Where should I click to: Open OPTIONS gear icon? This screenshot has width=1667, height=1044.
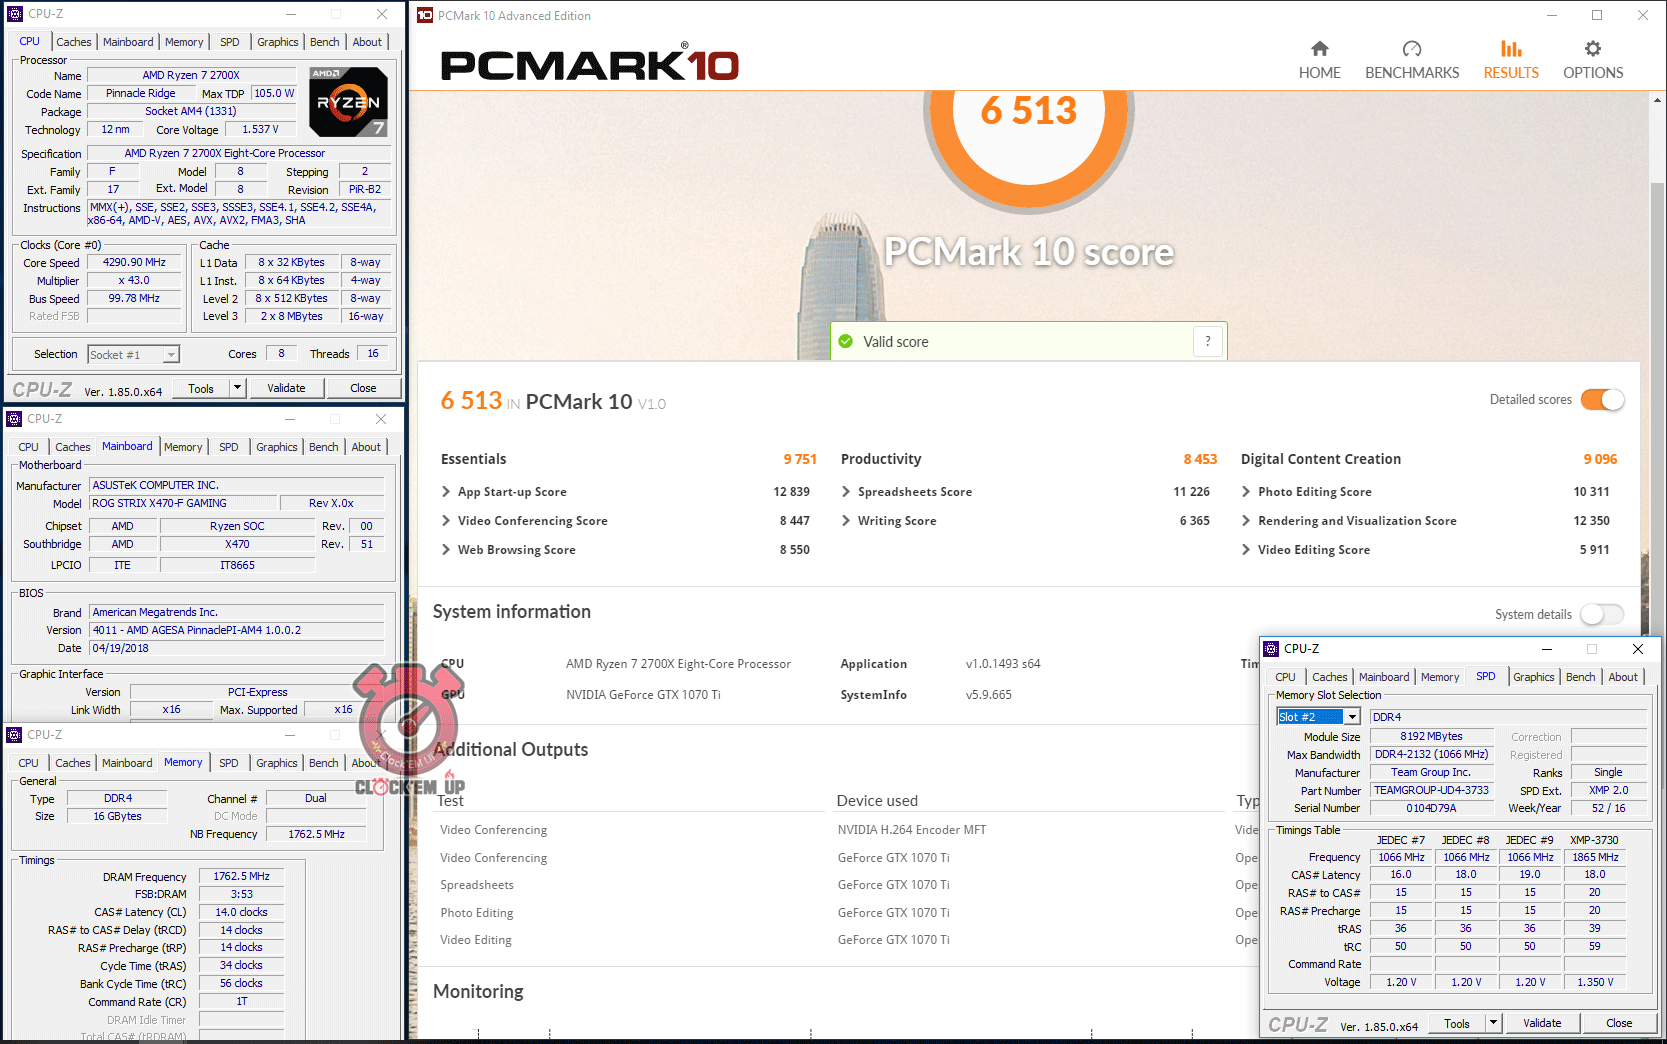click(1592, 49)
